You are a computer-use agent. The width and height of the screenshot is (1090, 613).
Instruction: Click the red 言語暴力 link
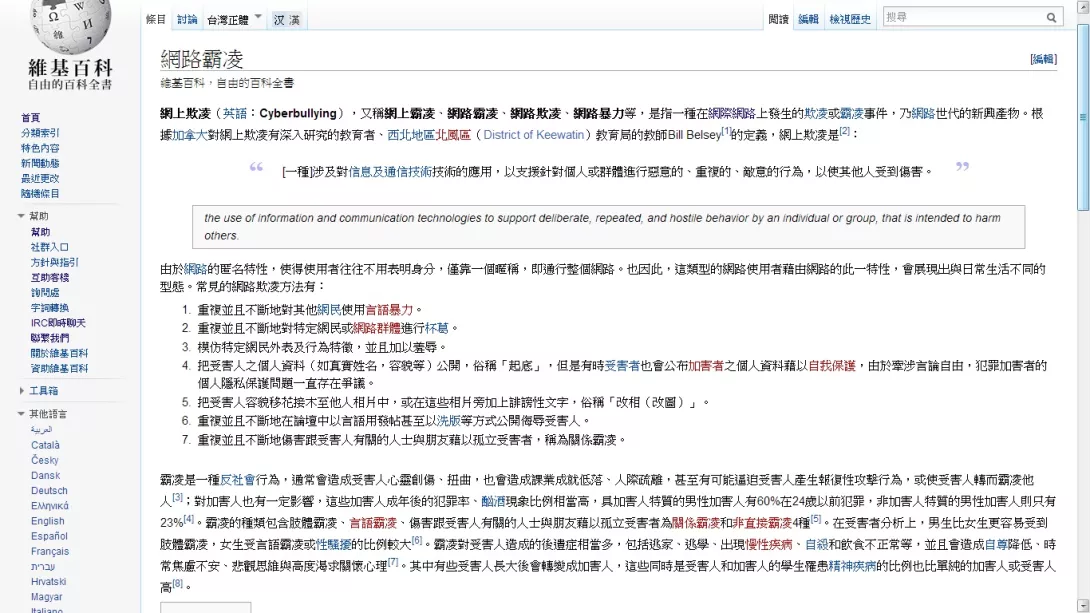[x=389, y=310]
